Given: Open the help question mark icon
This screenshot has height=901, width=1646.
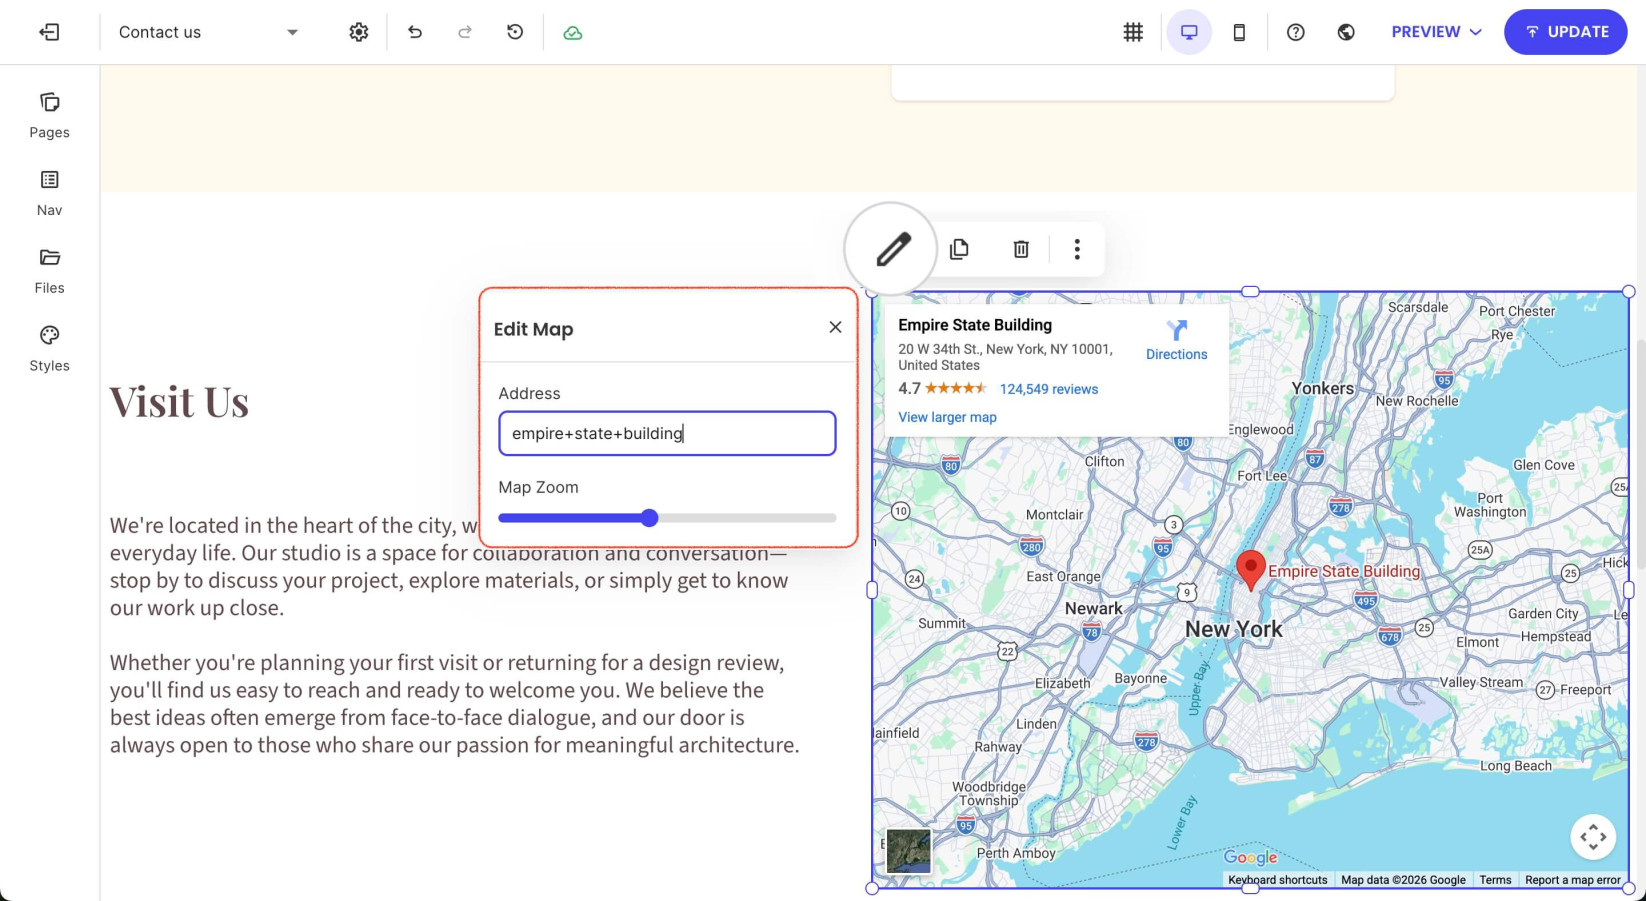Looking at the screenshot, I should pos(1296,32).
